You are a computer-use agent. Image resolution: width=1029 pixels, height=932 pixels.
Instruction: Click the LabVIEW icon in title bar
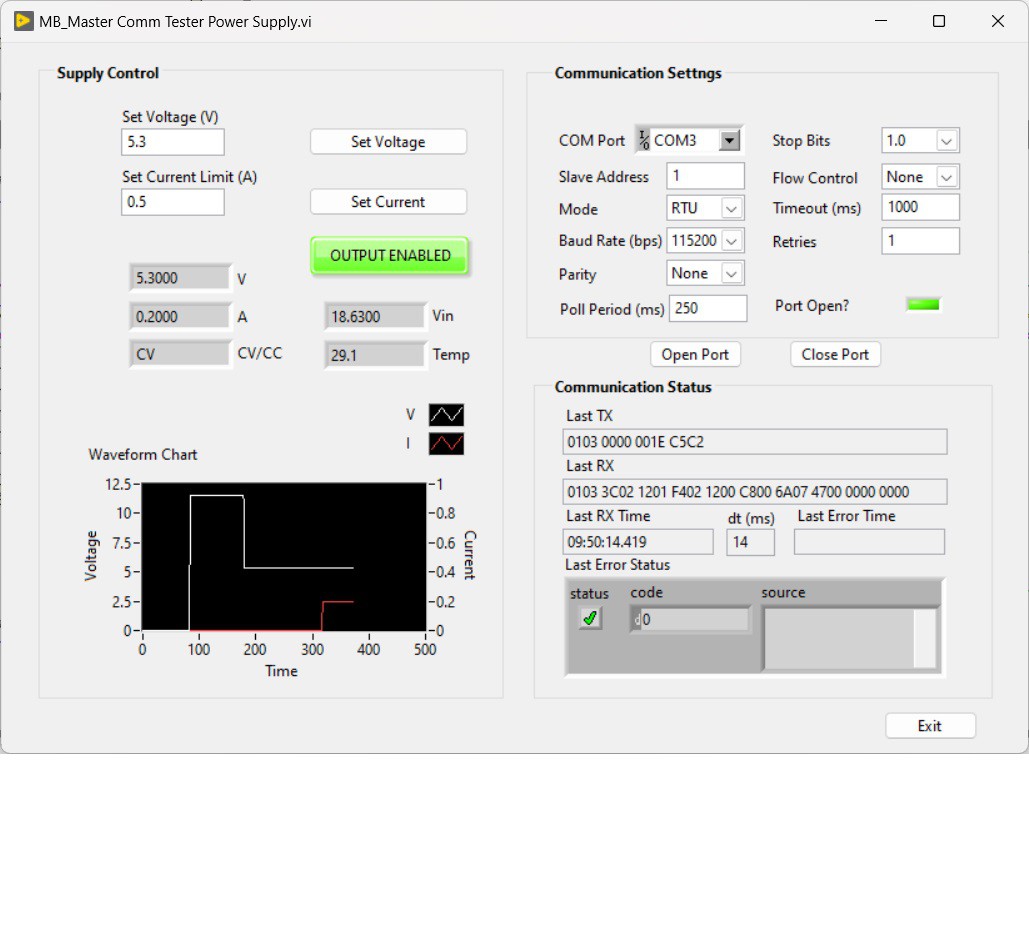point(22,21)
